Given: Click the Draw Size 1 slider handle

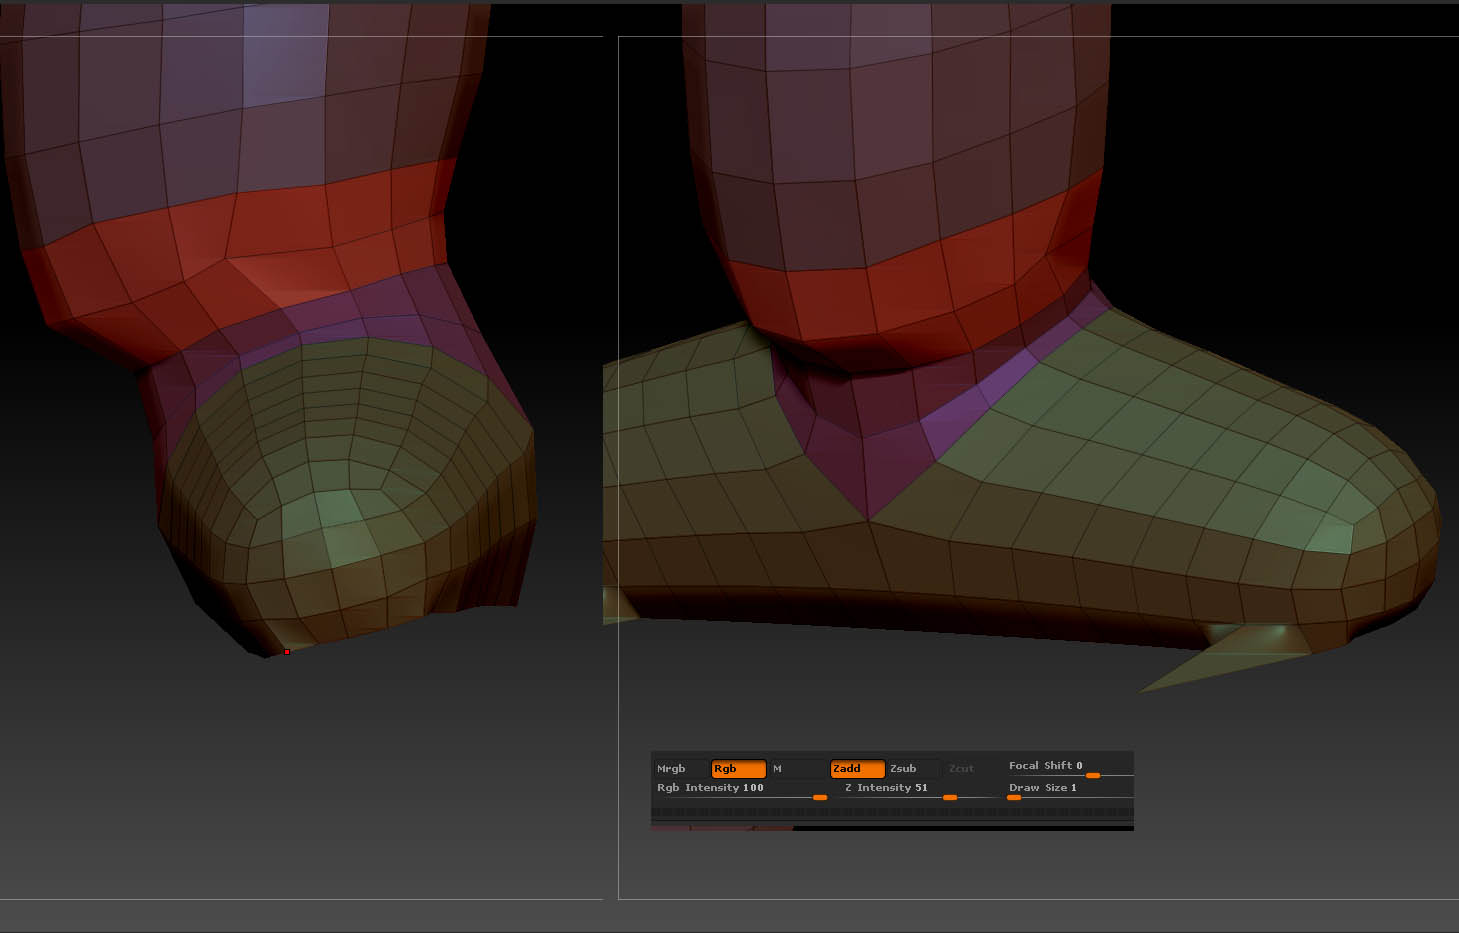Looking at the screenshot, I should [1013, 797].
